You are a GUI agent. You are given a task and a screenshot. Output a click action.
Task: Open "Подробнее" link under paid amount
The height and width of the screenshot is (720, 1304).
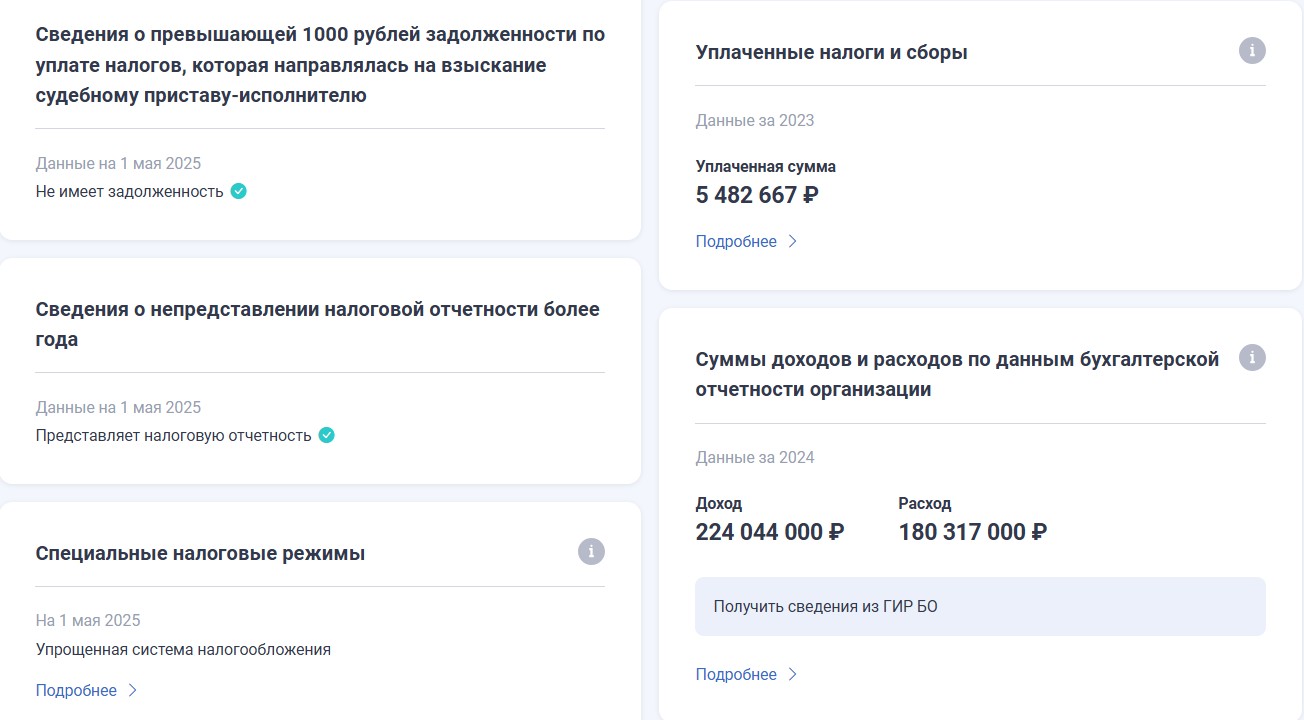(736, 241)
